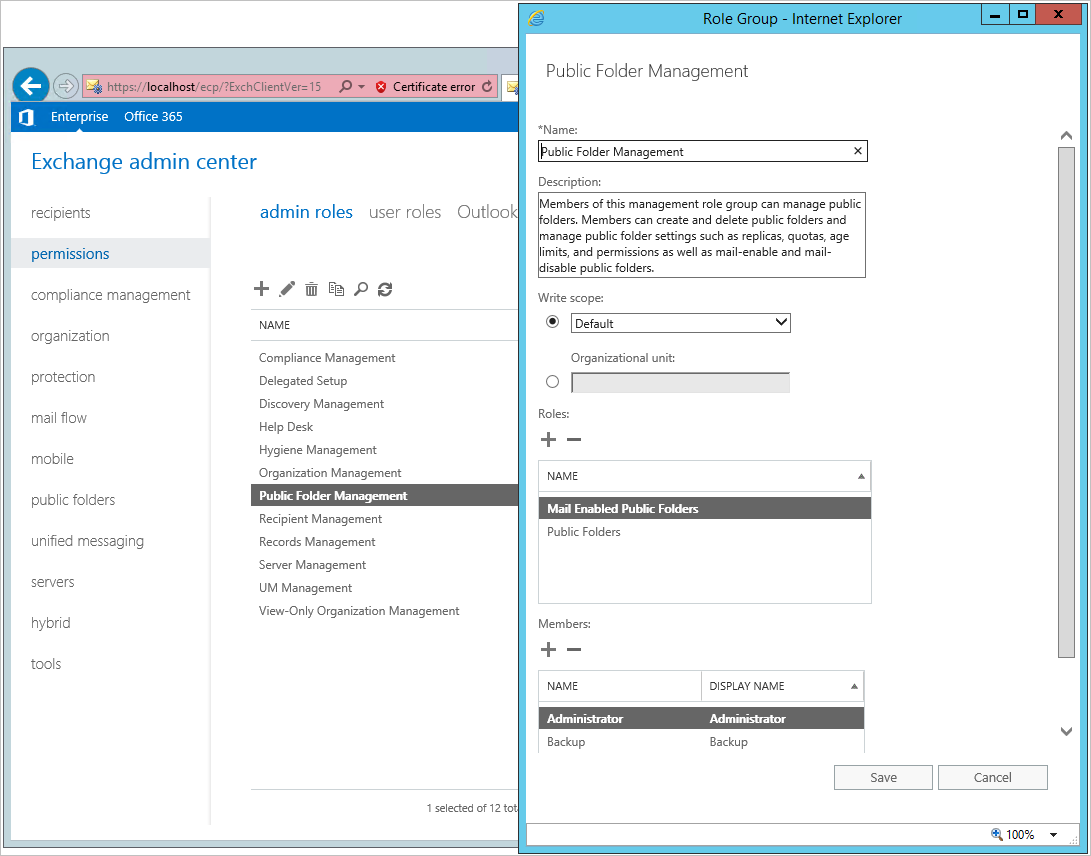This screenshot has width=1091, height=856.
Task: Search the admin roles list
Action: [x=360, y=289]
